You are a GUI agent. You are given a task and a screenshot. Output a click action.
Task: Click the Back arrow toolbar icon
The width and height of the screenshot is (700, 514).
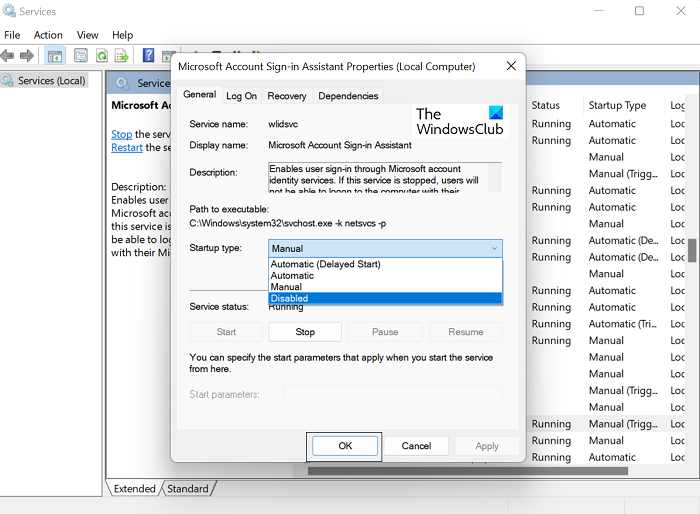(x=7, y=56)
